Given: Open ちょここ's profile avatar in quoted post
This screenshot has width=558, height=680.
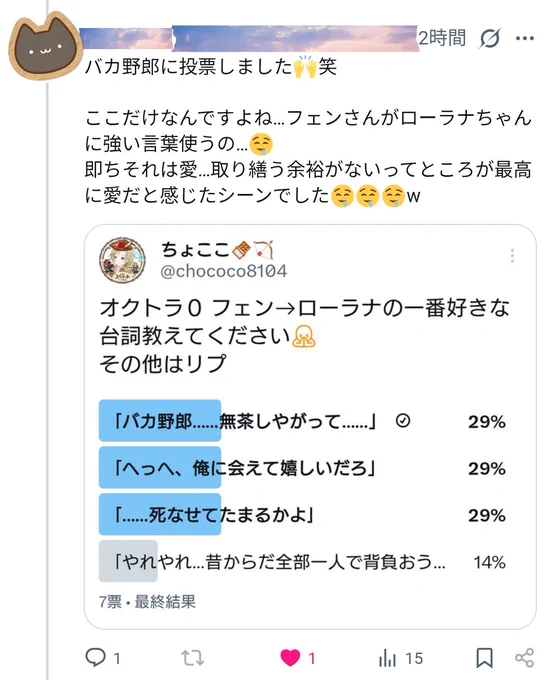Looking at the screenshot, I should tap(122, 260).
